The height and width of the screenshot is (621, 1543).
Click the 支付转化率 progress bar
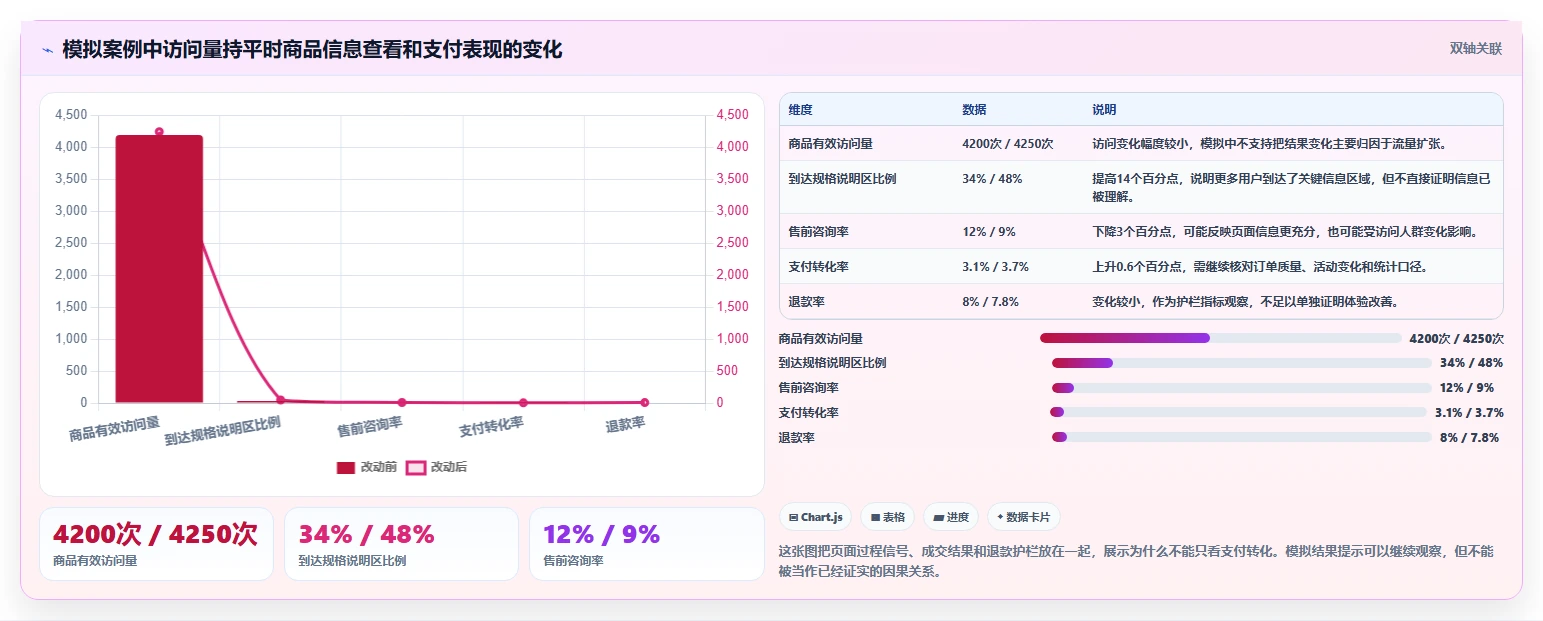[x=1238, y=412]
